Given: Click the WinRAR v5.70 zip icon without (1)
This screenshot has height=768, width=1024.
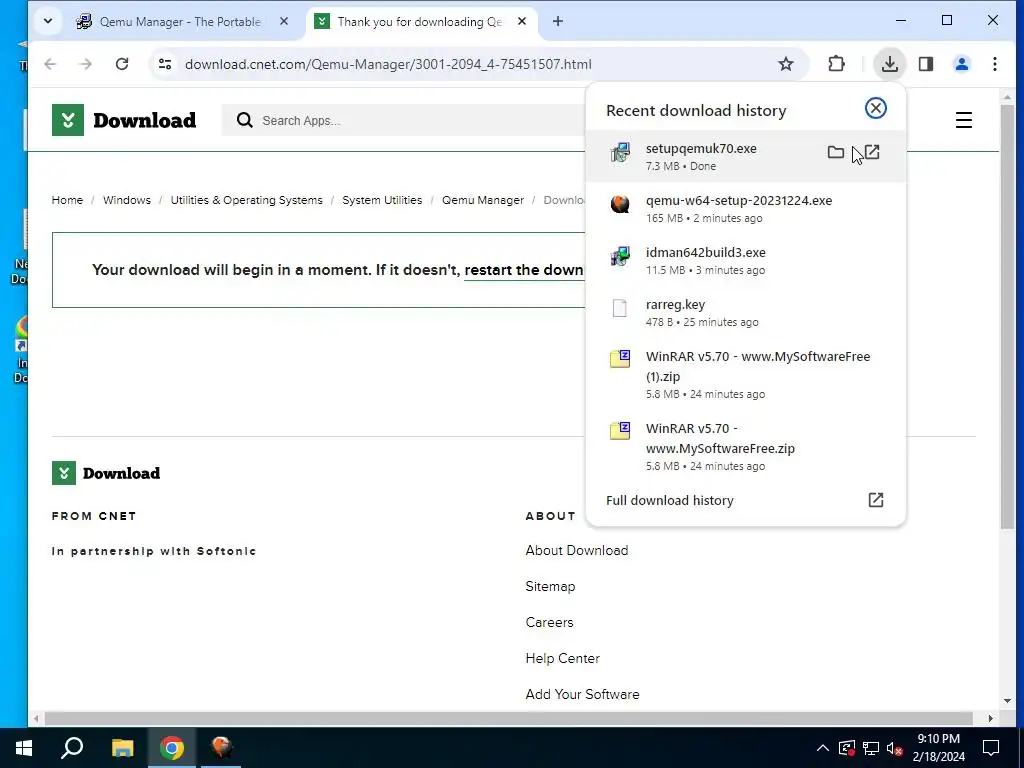Looking at the screenshot, I should 620,430.
